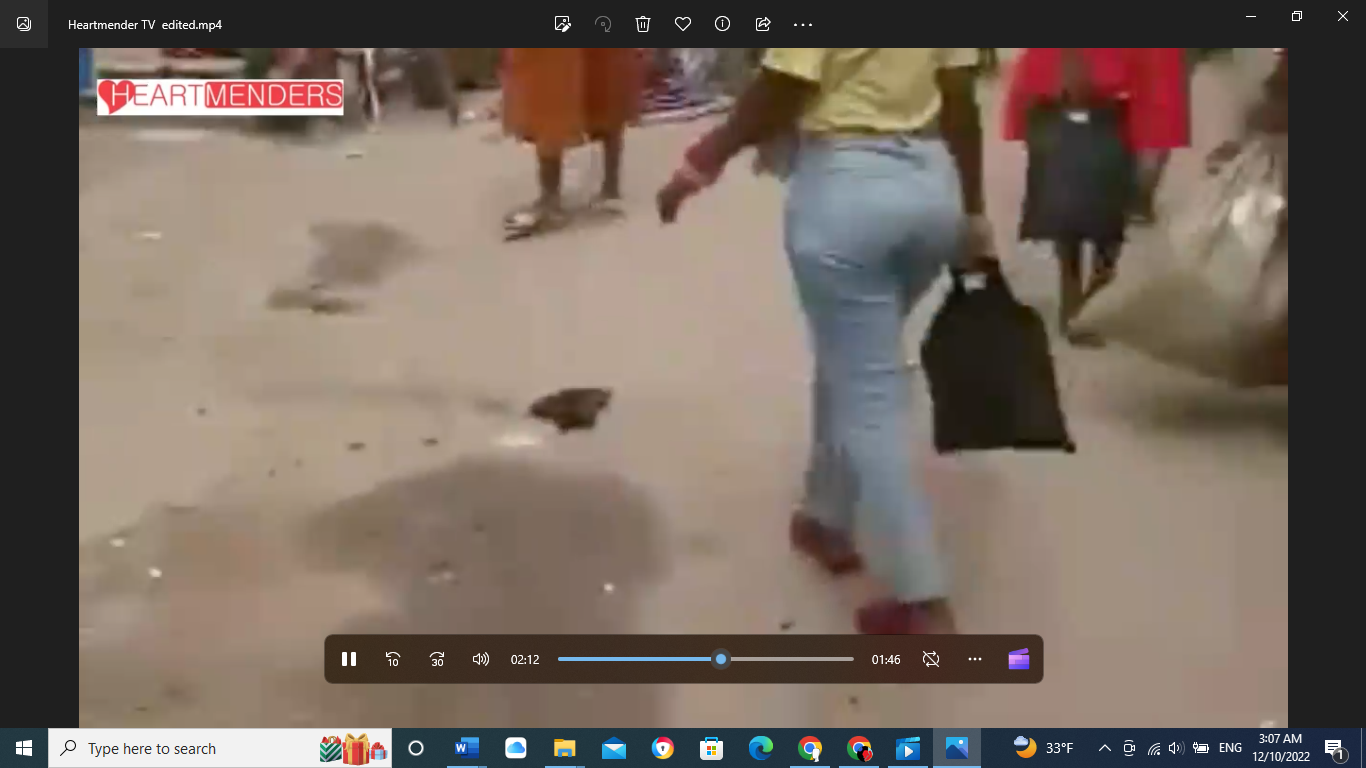This screenshot has height=768, width=1366.
Task: Share the video file
Action: tap(763, 24)
